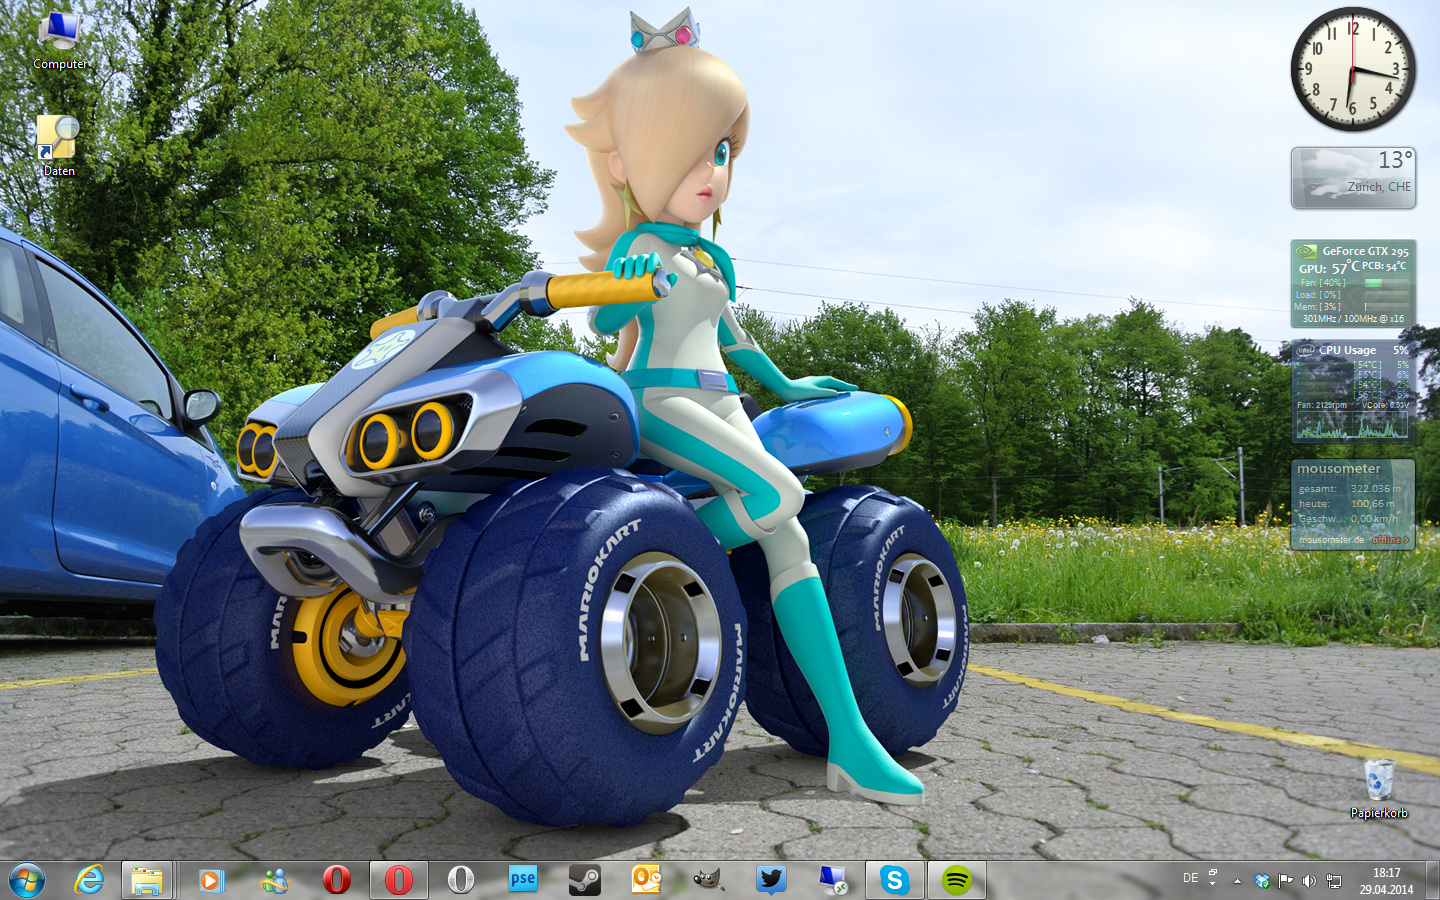Click the mousometer.de link
The height and width of the screenshot is (900, 1440).
[x=1331, y=540]
